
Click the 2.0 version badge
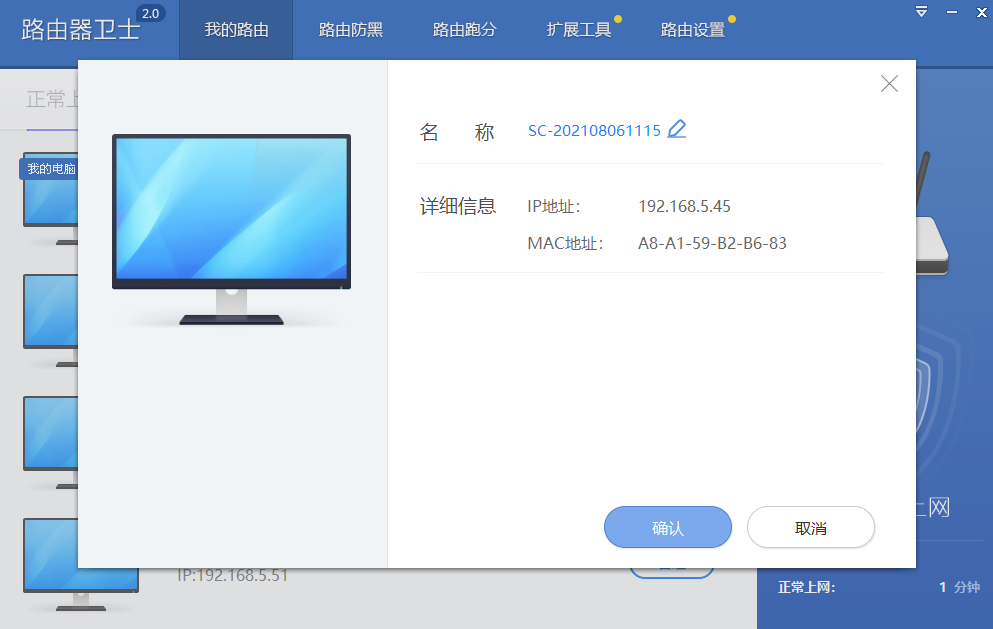click(x=151, y=13)
